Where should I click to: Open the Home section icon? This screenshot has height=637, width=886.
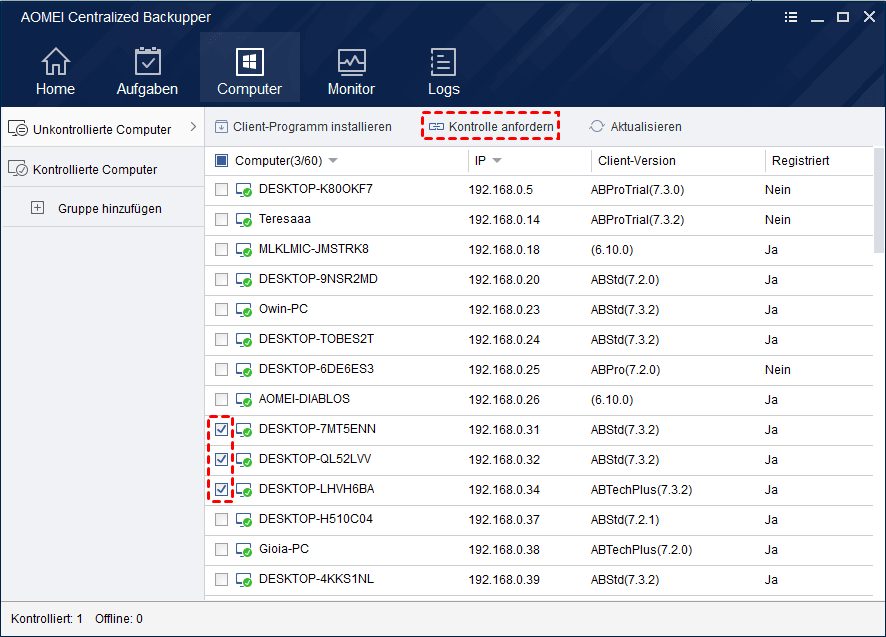coord(55,62)
